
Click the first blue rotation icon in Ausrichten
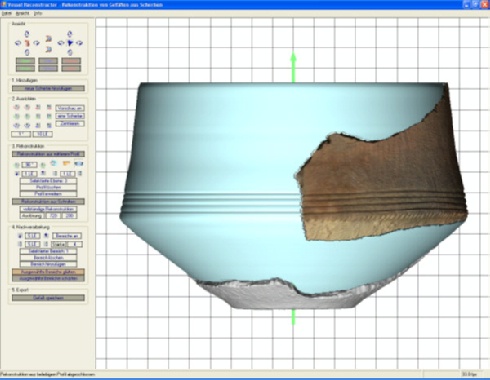click(17, 125)
